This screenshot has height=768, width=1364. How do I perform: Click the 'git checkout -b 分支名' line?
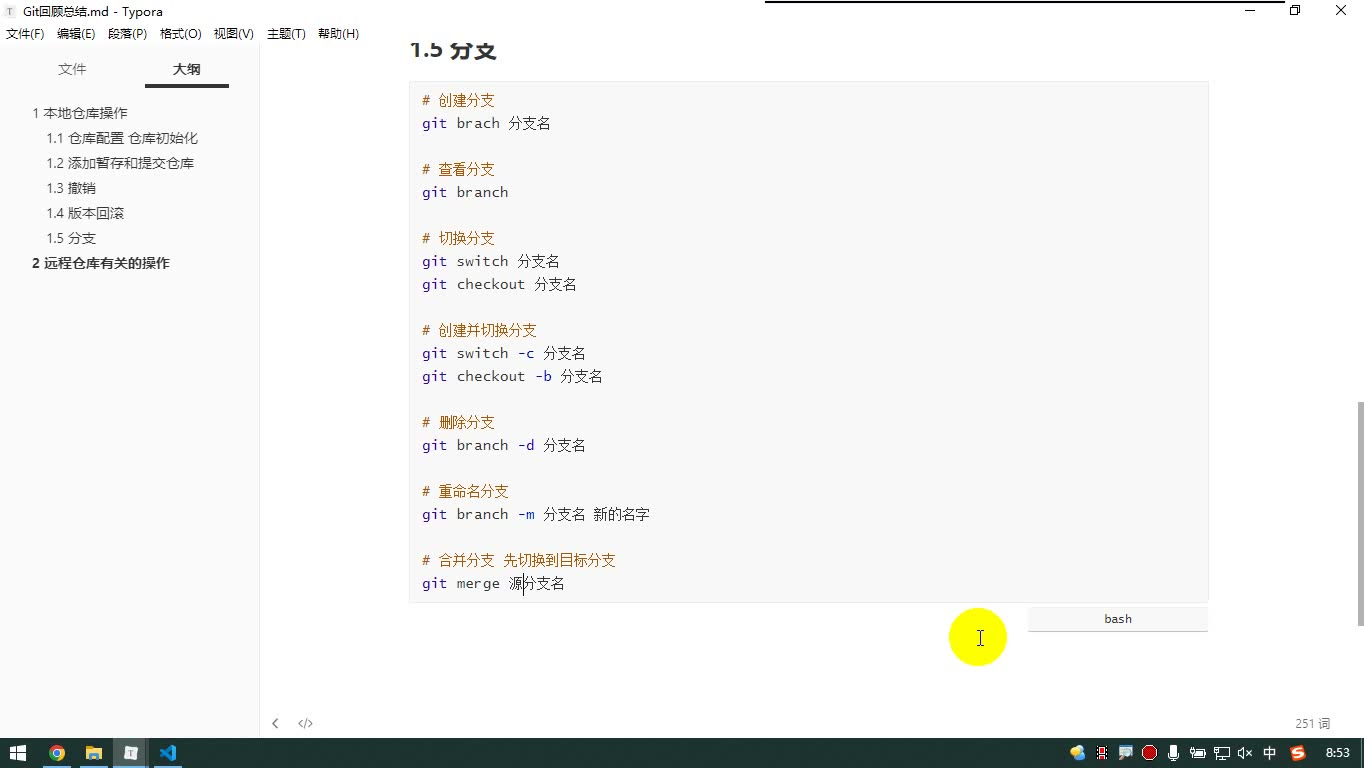click(512, 376)
